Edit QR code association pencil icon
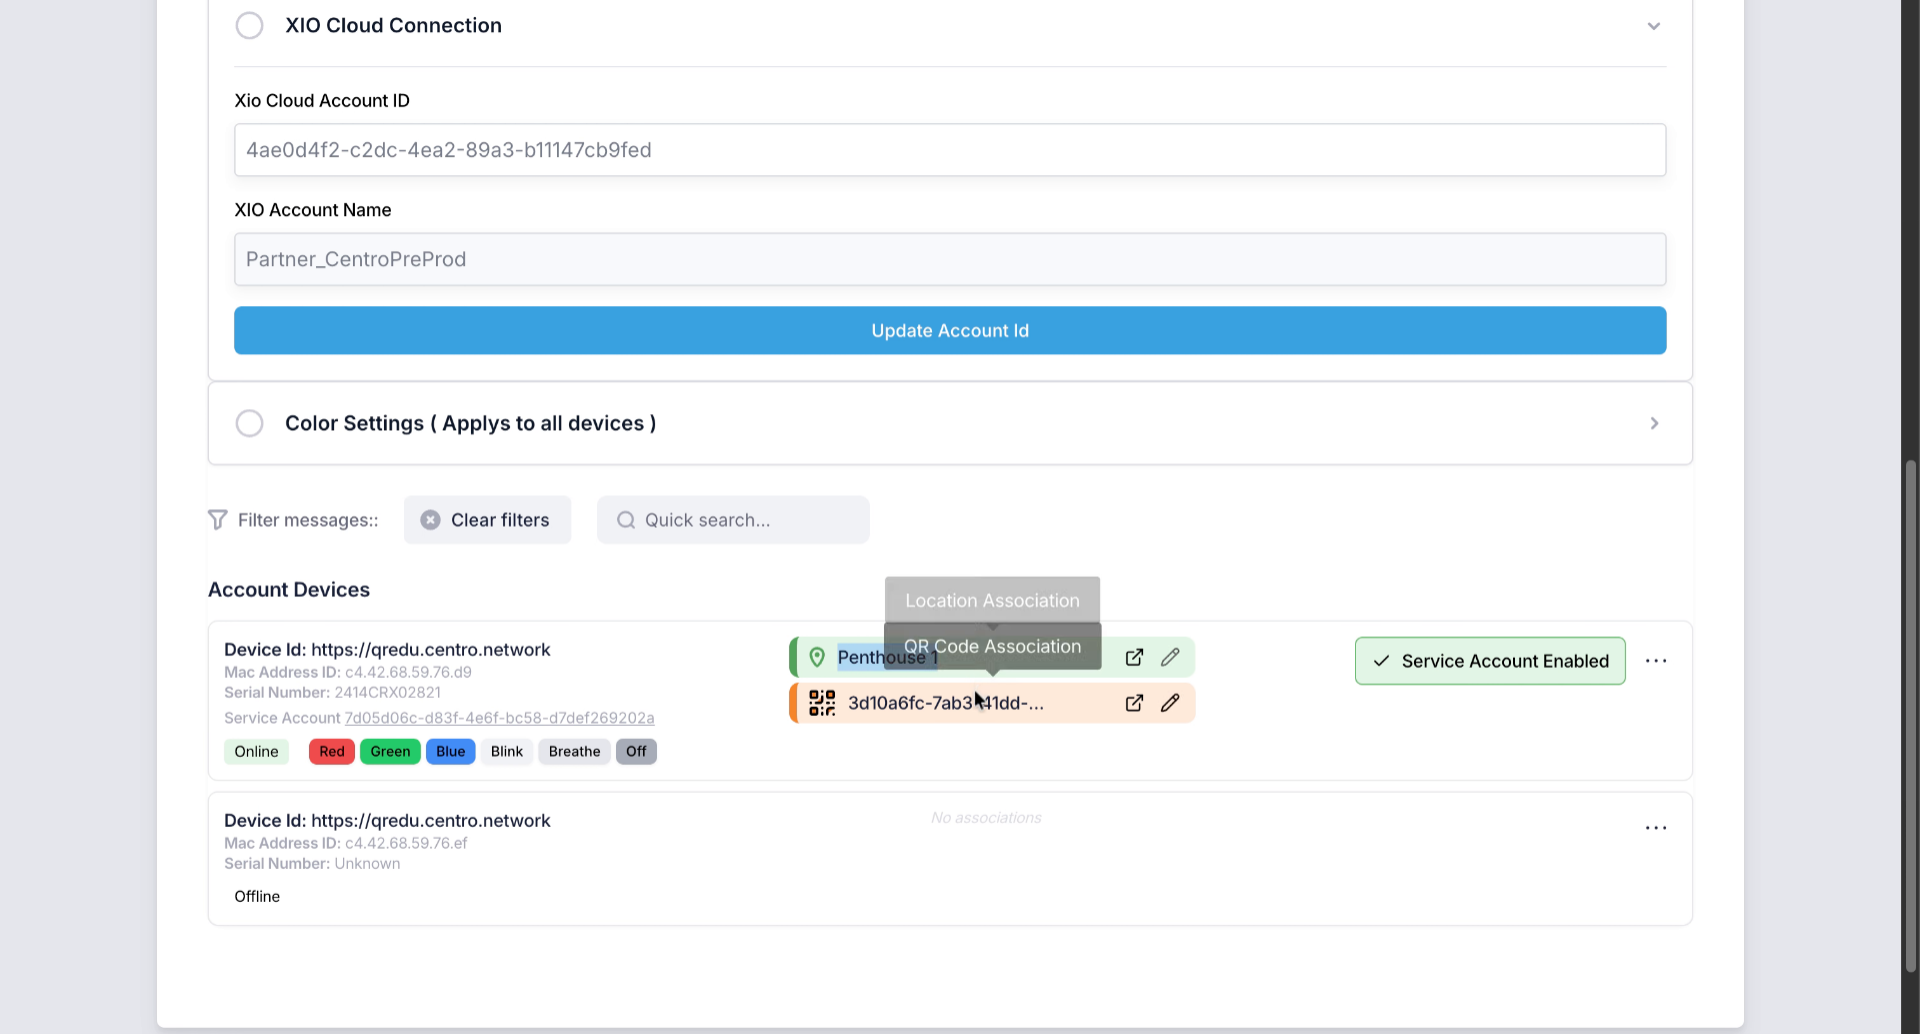This screenshot has width=1920, height=1034. pyautogui.click(x=1170, y=703)
